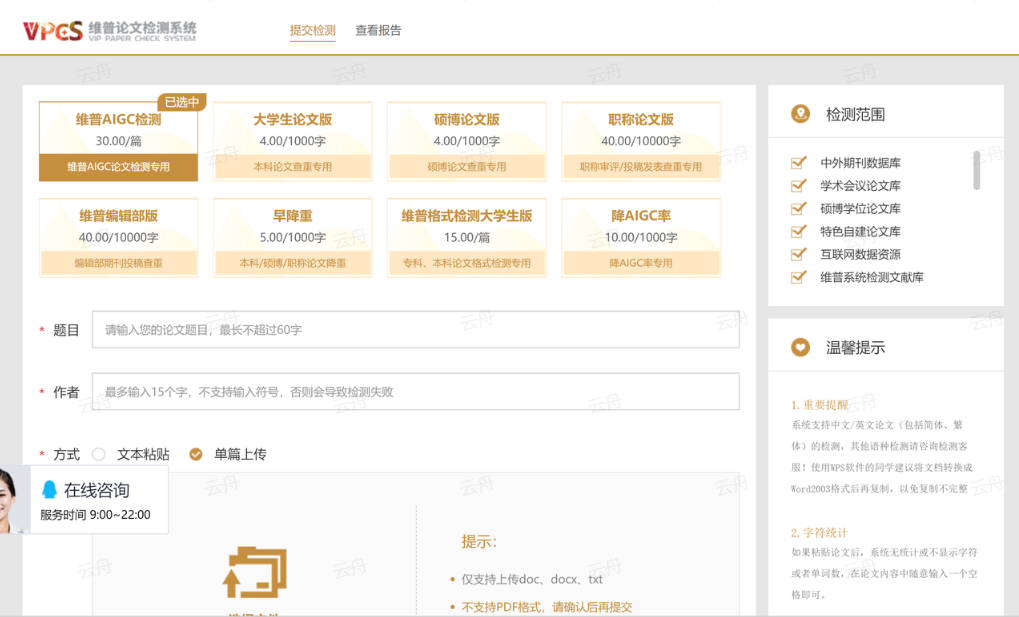Click the 本科/硕博/职称论文降重 label
The width and height of the screenshot is (1019, 617).
pos(292,263)
